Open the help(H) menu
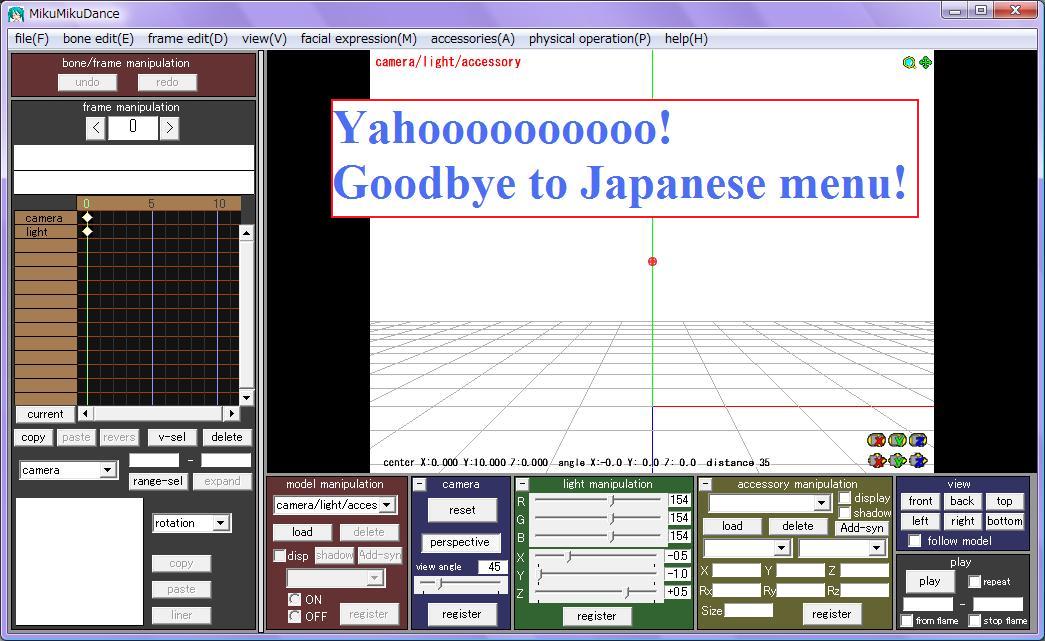1045x641 pixels. click(x=686, y=39)
